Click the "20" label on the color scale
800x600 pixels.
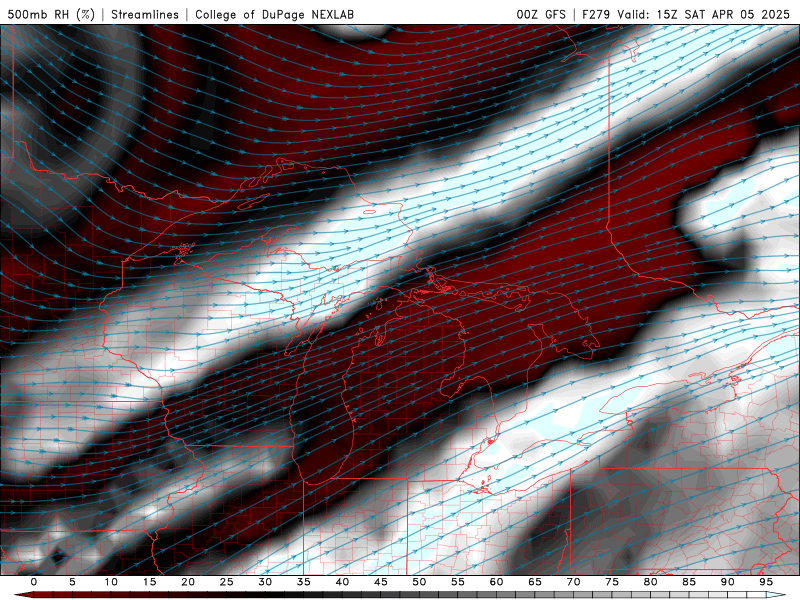tap(188, 582)
